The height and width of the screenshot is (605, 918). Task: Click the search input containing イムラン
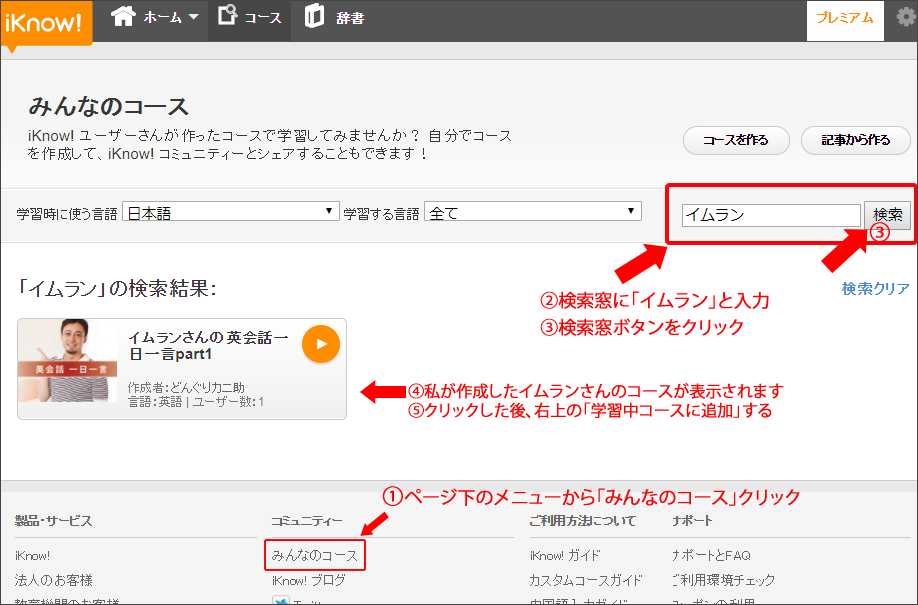coord(770,214)
